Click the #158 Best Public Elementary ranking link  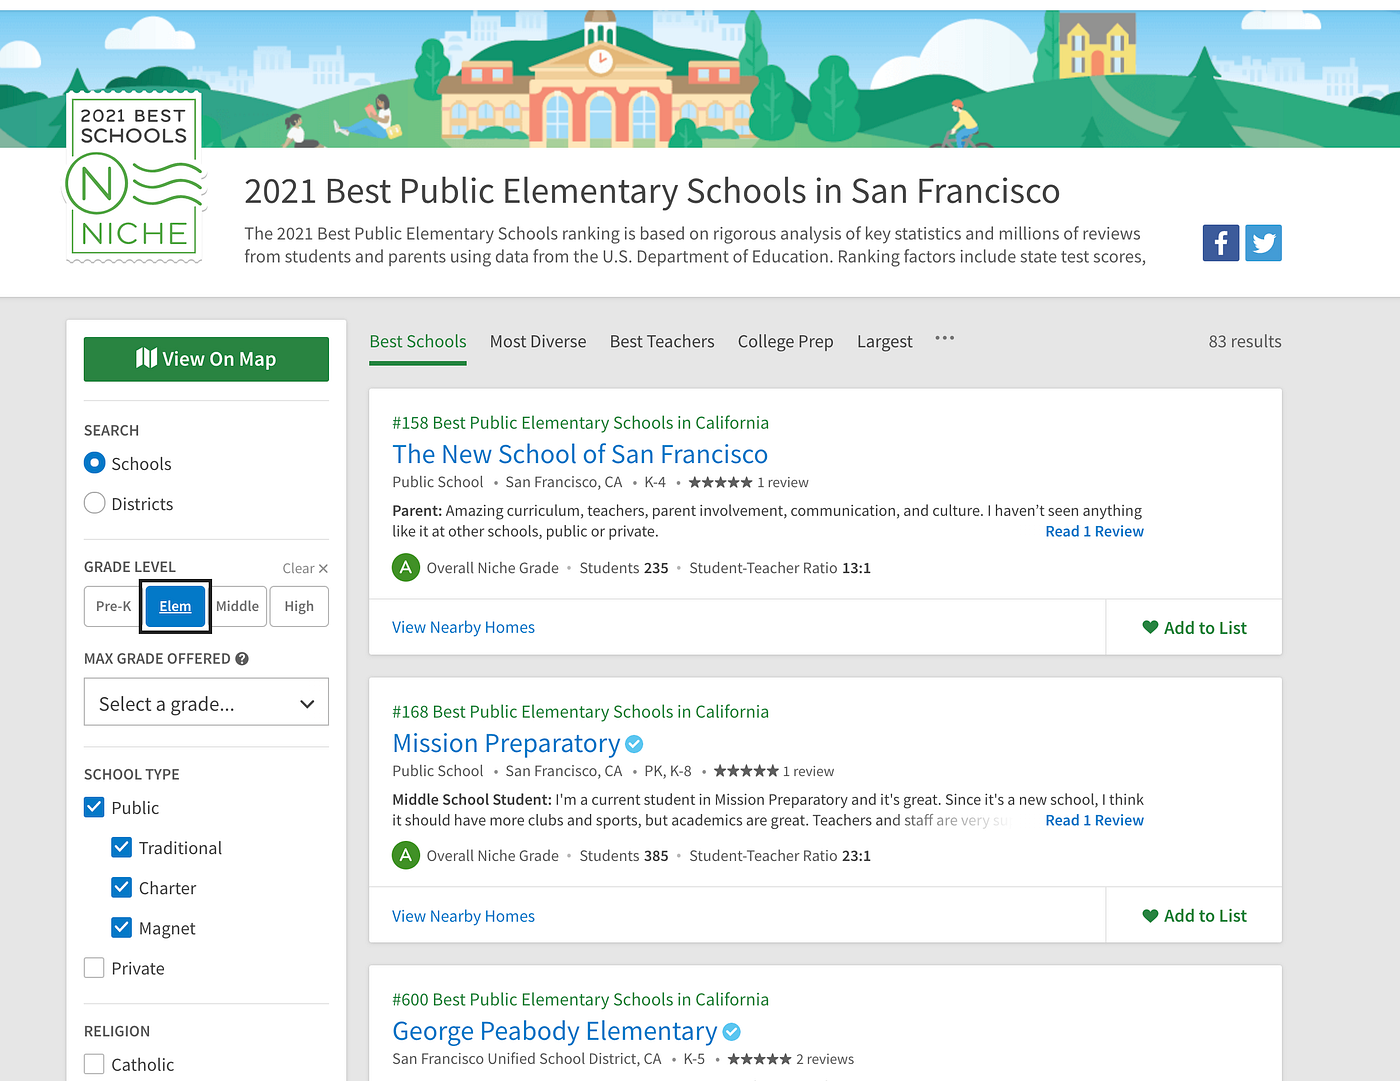[x=580, y=423]
